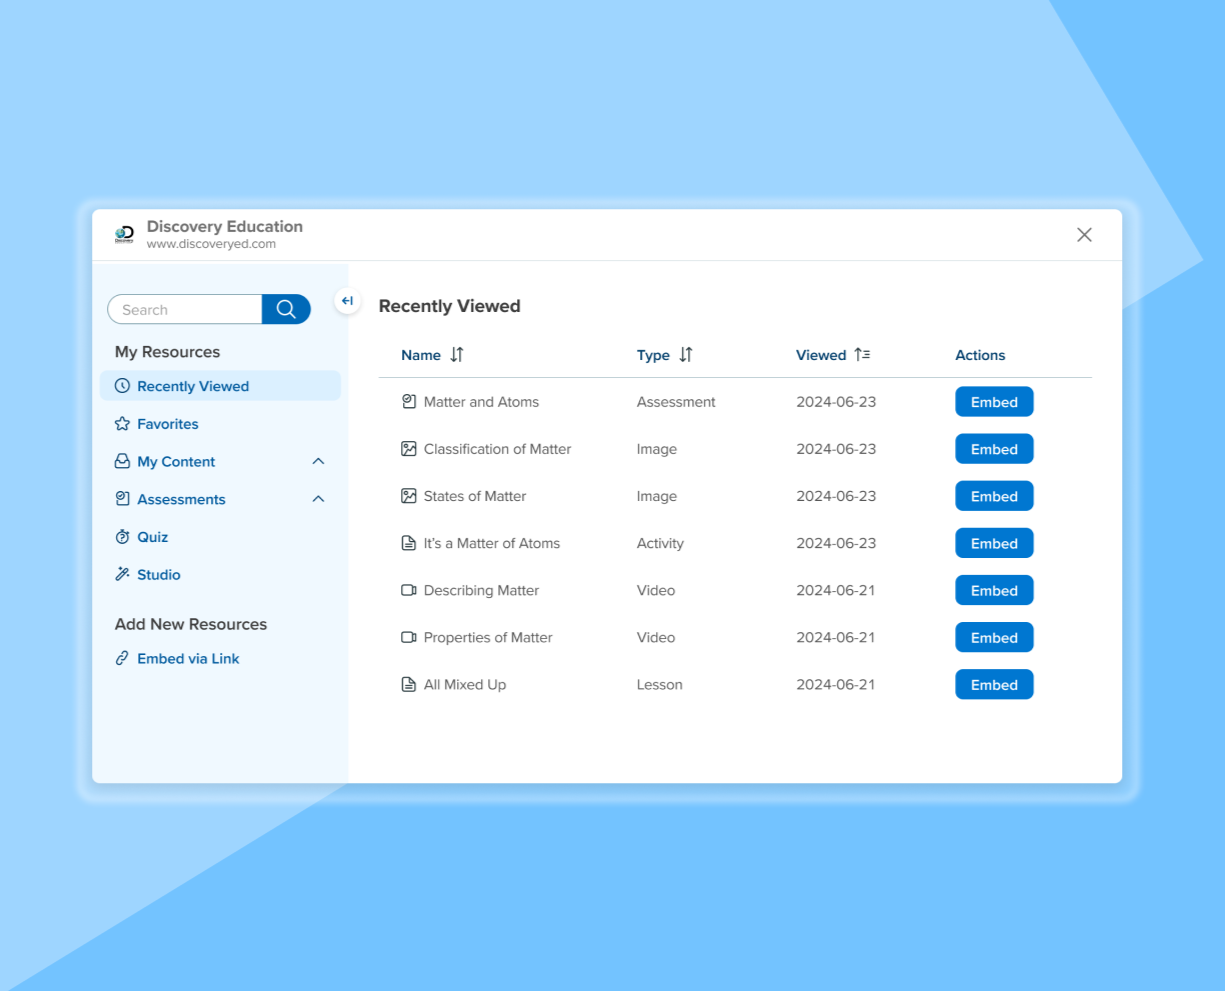Screen dimensions: 1225x991
Task: Sort by Name using sort arrows icon
Action: (x=457, y=355)
